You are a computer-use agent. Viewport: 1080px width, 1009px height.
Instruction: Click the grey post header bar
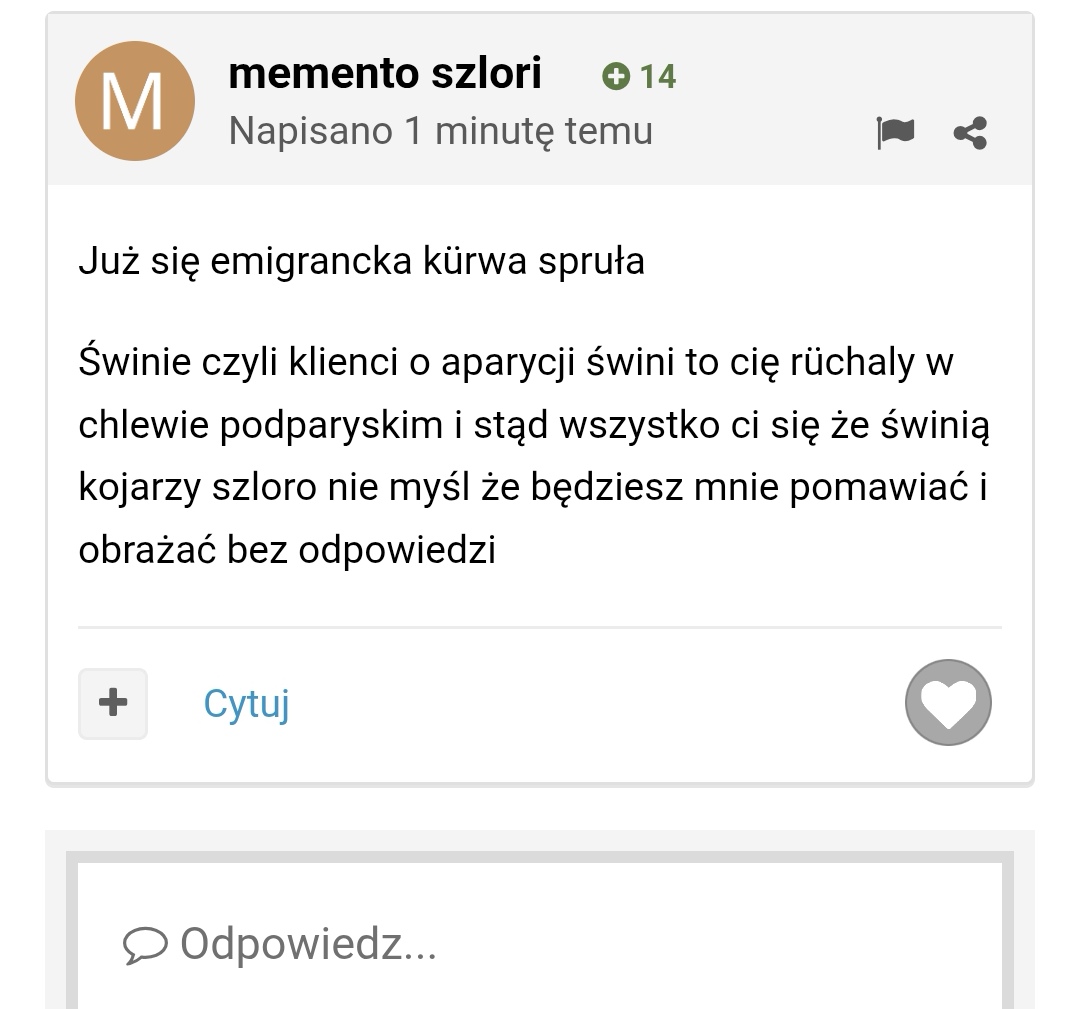540,99
